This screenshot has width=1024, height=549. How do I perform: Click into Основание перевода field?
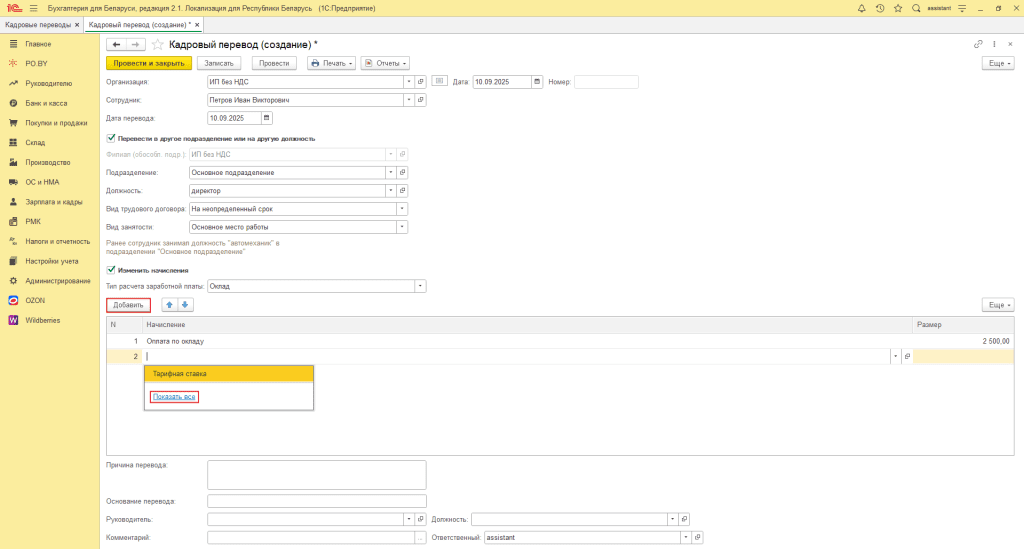coord(317,501)
